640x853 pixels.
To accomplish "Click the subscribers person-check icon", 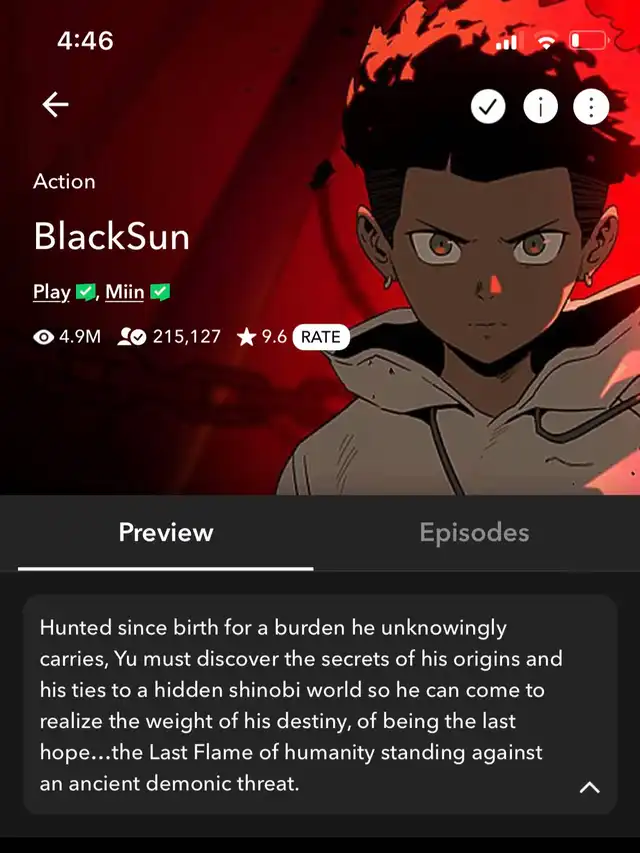I will (x=132, y=337).
